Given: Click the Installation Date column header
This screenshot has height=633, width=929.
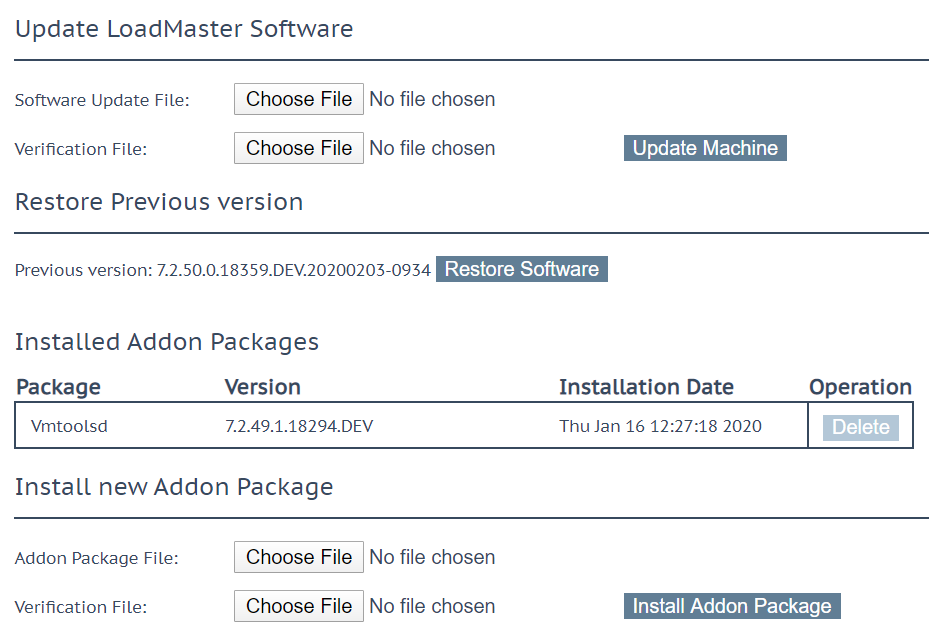Looking at the screenshot, I should tap(646, 387).
